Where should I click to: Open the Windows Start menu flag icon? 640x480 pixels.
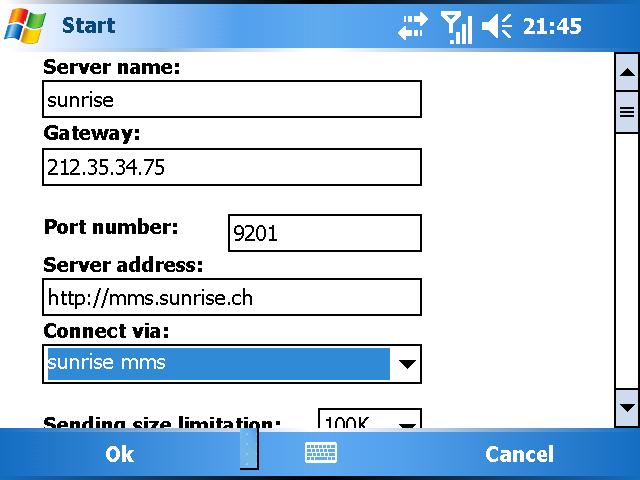[x=25, y=26]
